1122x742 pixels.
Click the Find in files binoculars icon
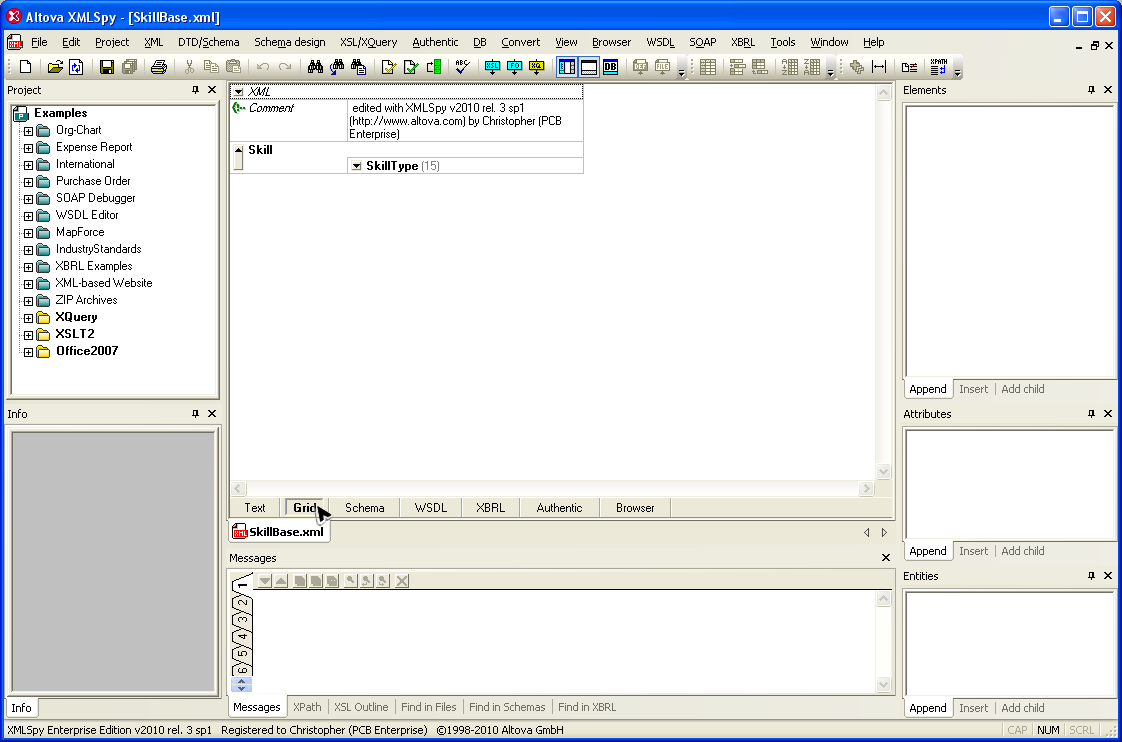358,67
